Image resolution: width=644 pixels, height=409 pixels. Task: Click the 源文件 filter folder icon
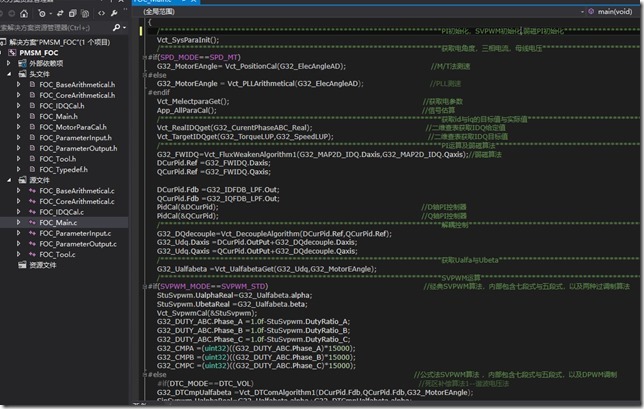click(x=22, y=180)
